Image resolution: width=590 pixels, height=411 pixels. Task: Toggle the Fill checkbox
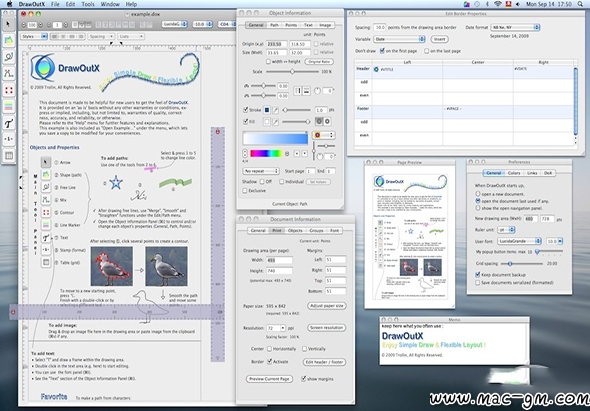[x=246, y=122]
